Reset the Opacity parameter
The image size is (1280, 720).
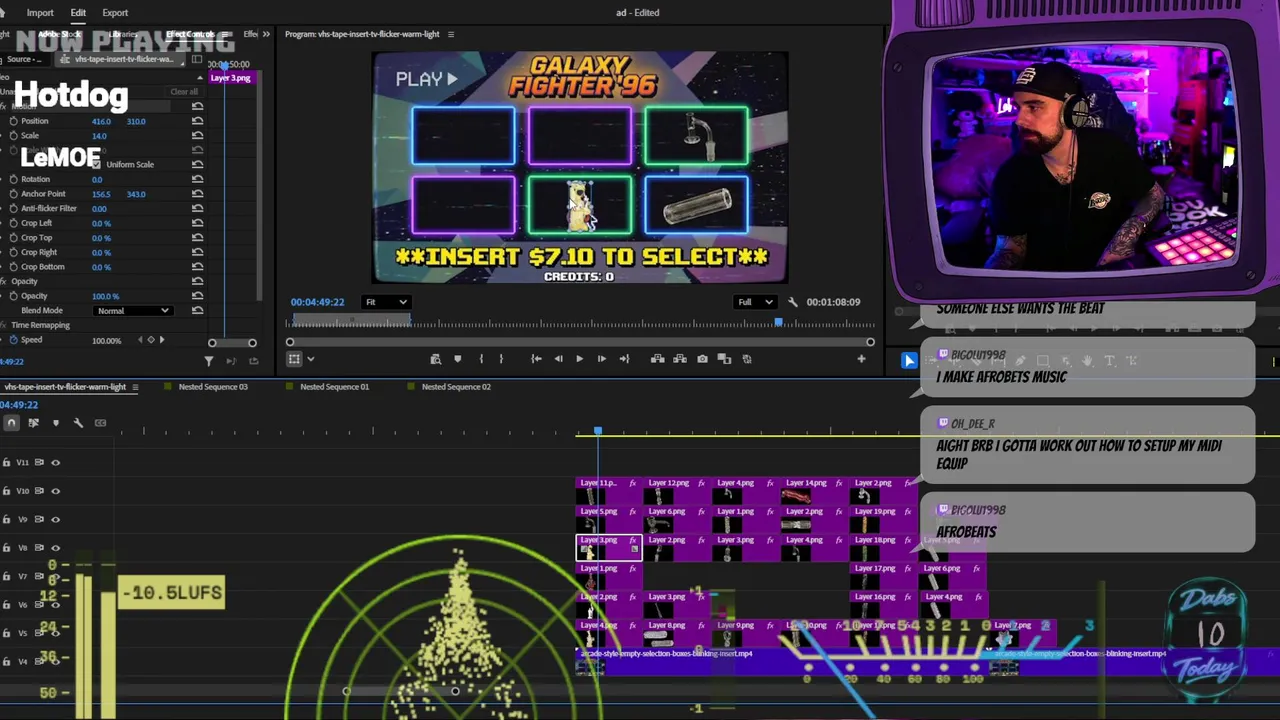197,296
